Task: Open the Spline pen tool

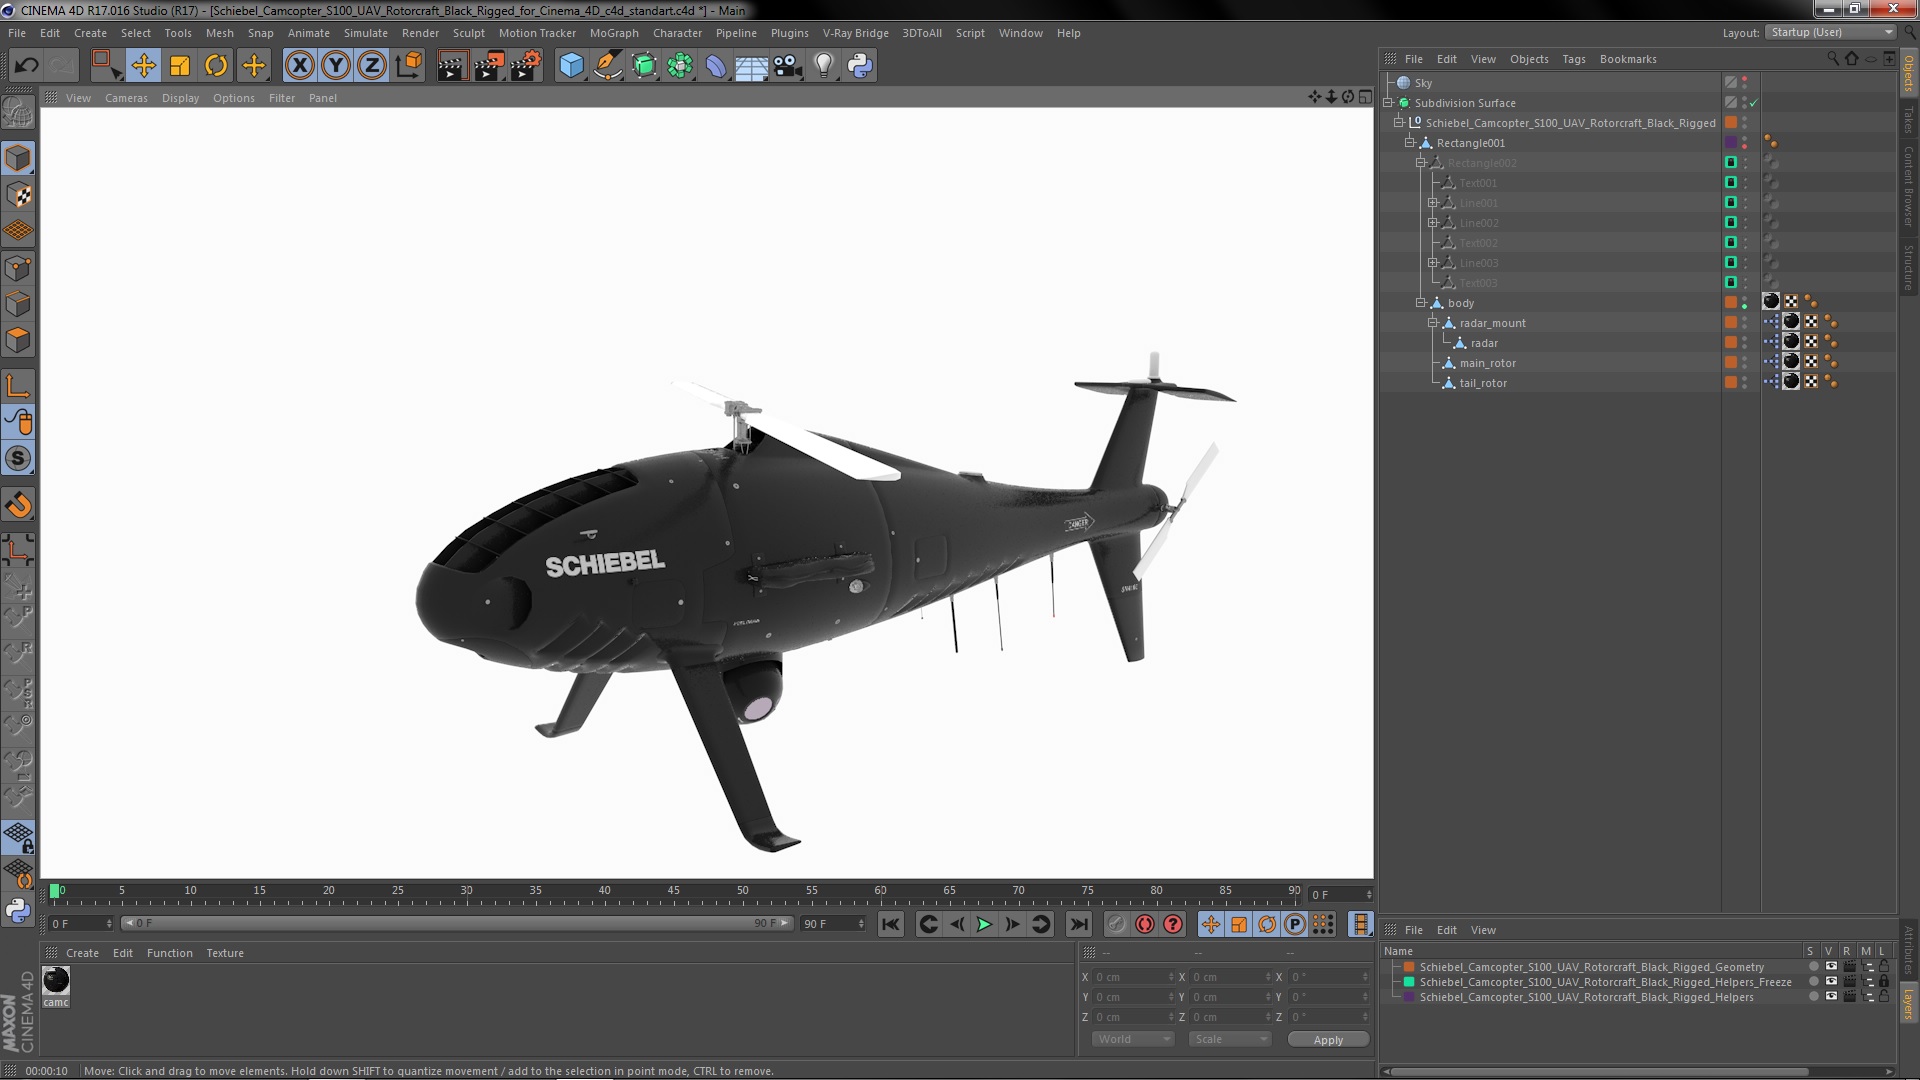Action: 607,66
